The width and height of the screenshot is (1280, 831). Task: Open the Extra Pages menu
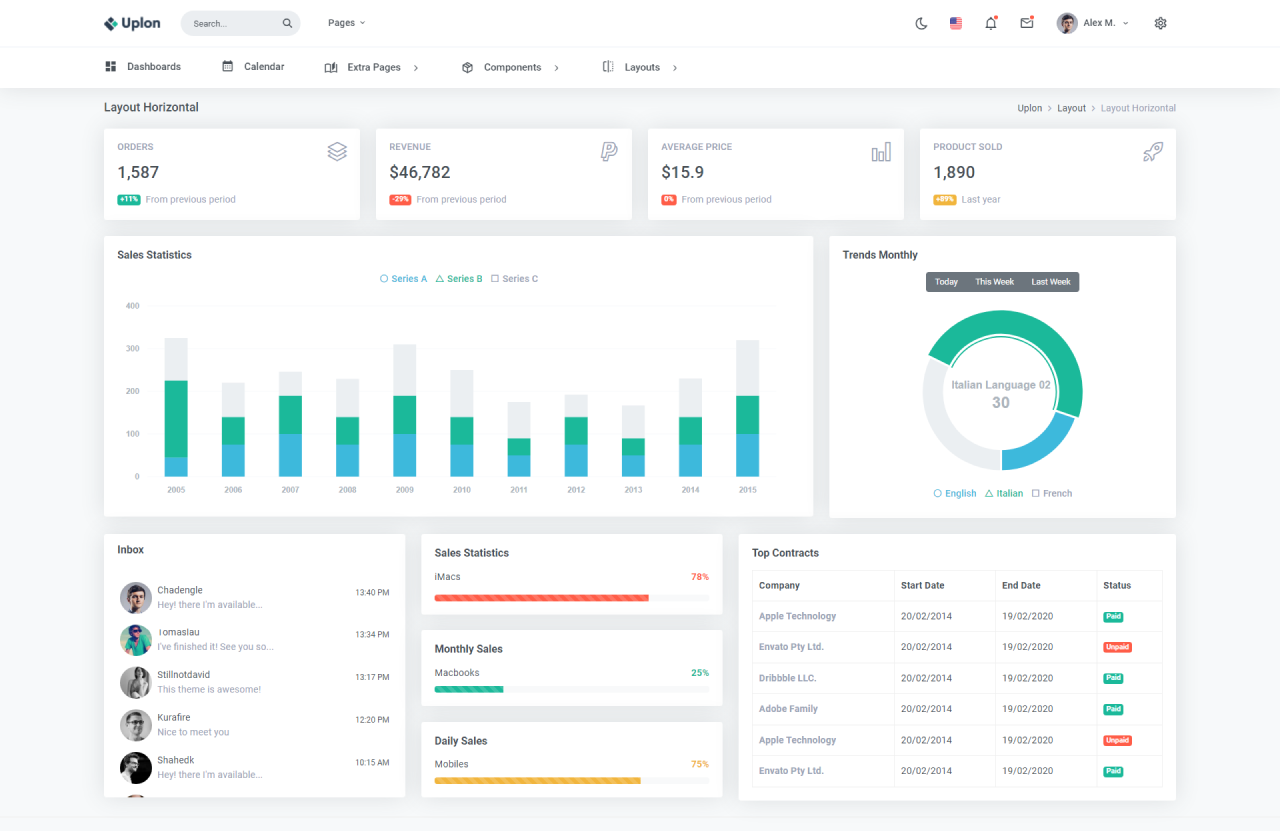coord(372,67)
